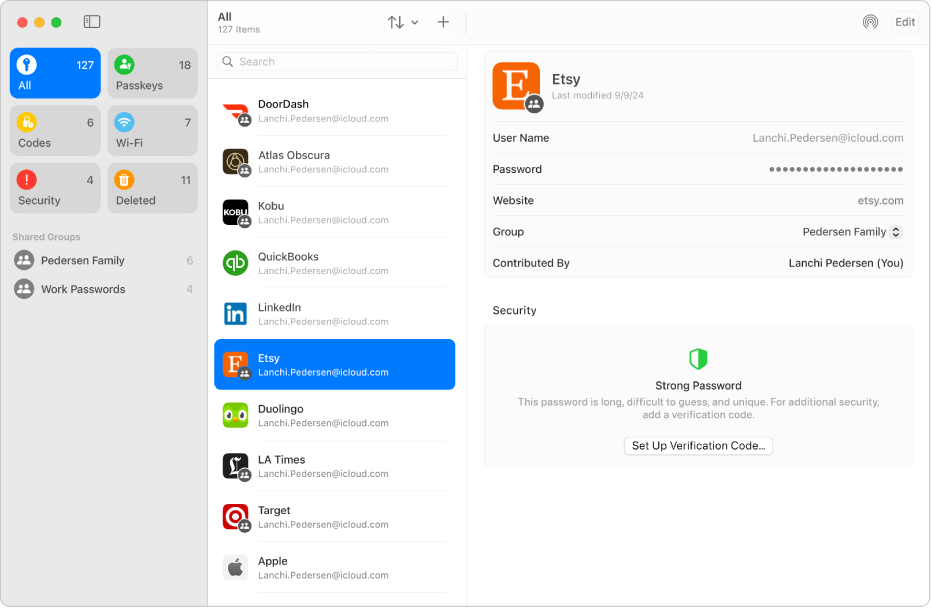Screen dimensions: 932x610
Task: Click the Deleted trash icon
Action: [124, 180]
